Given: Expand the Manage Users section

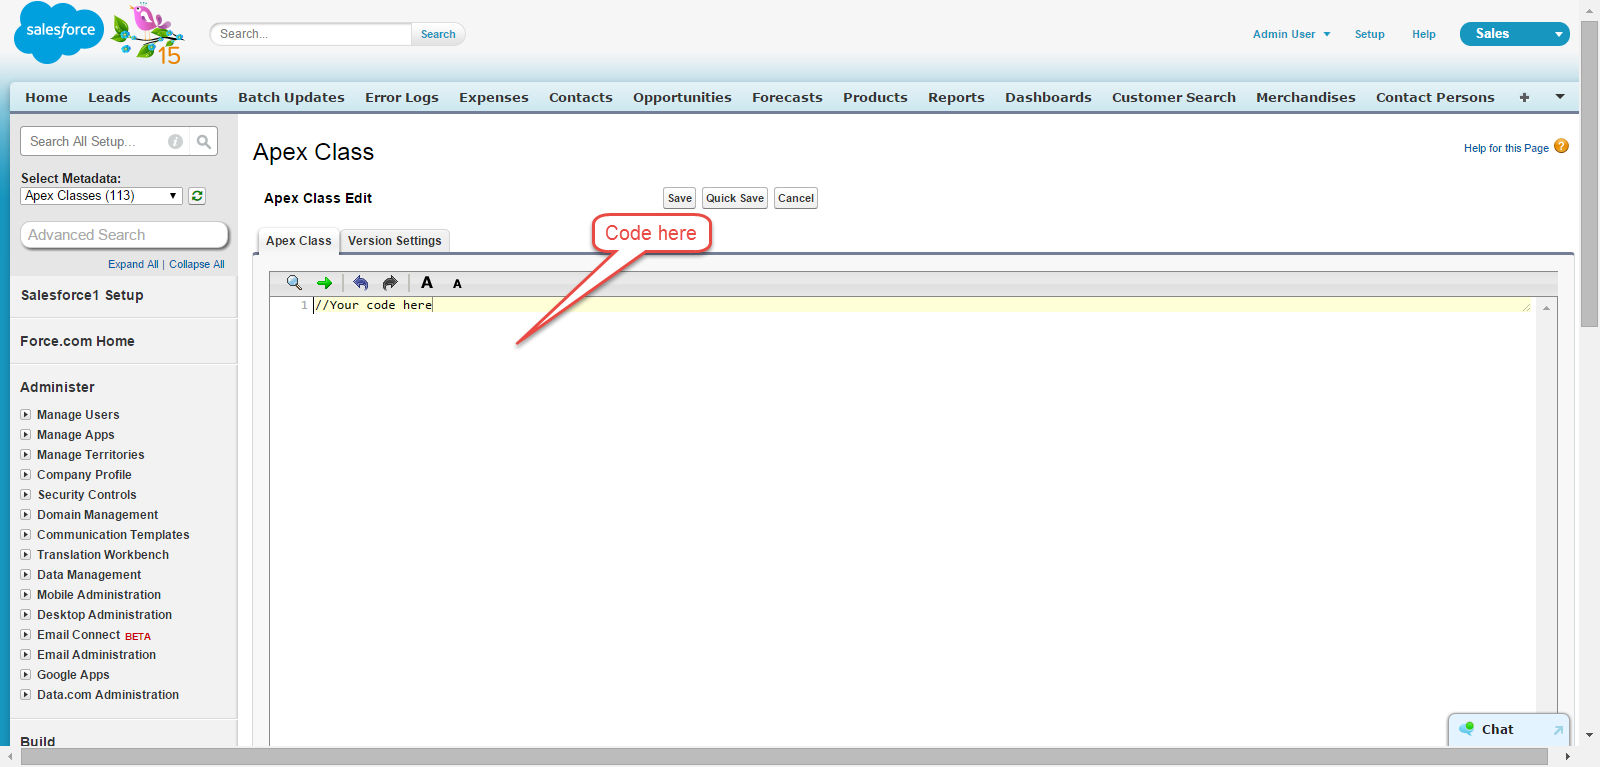Looking at the screenshot, I should coord(26,414).
